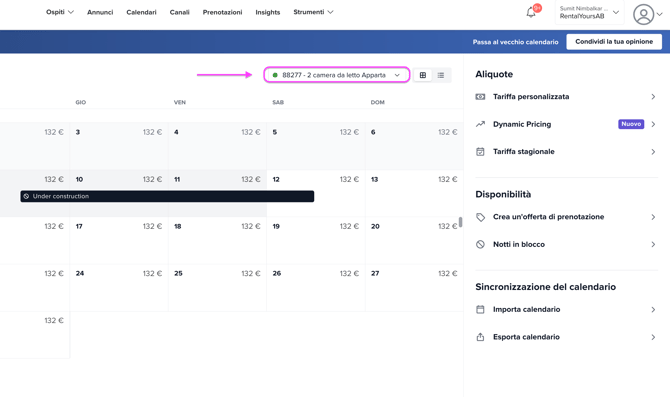Image resolution: width=670 pixels, height=397 pixels.
Task: Click the Esporta calendario share icon
Action: (x=480, y=337)
